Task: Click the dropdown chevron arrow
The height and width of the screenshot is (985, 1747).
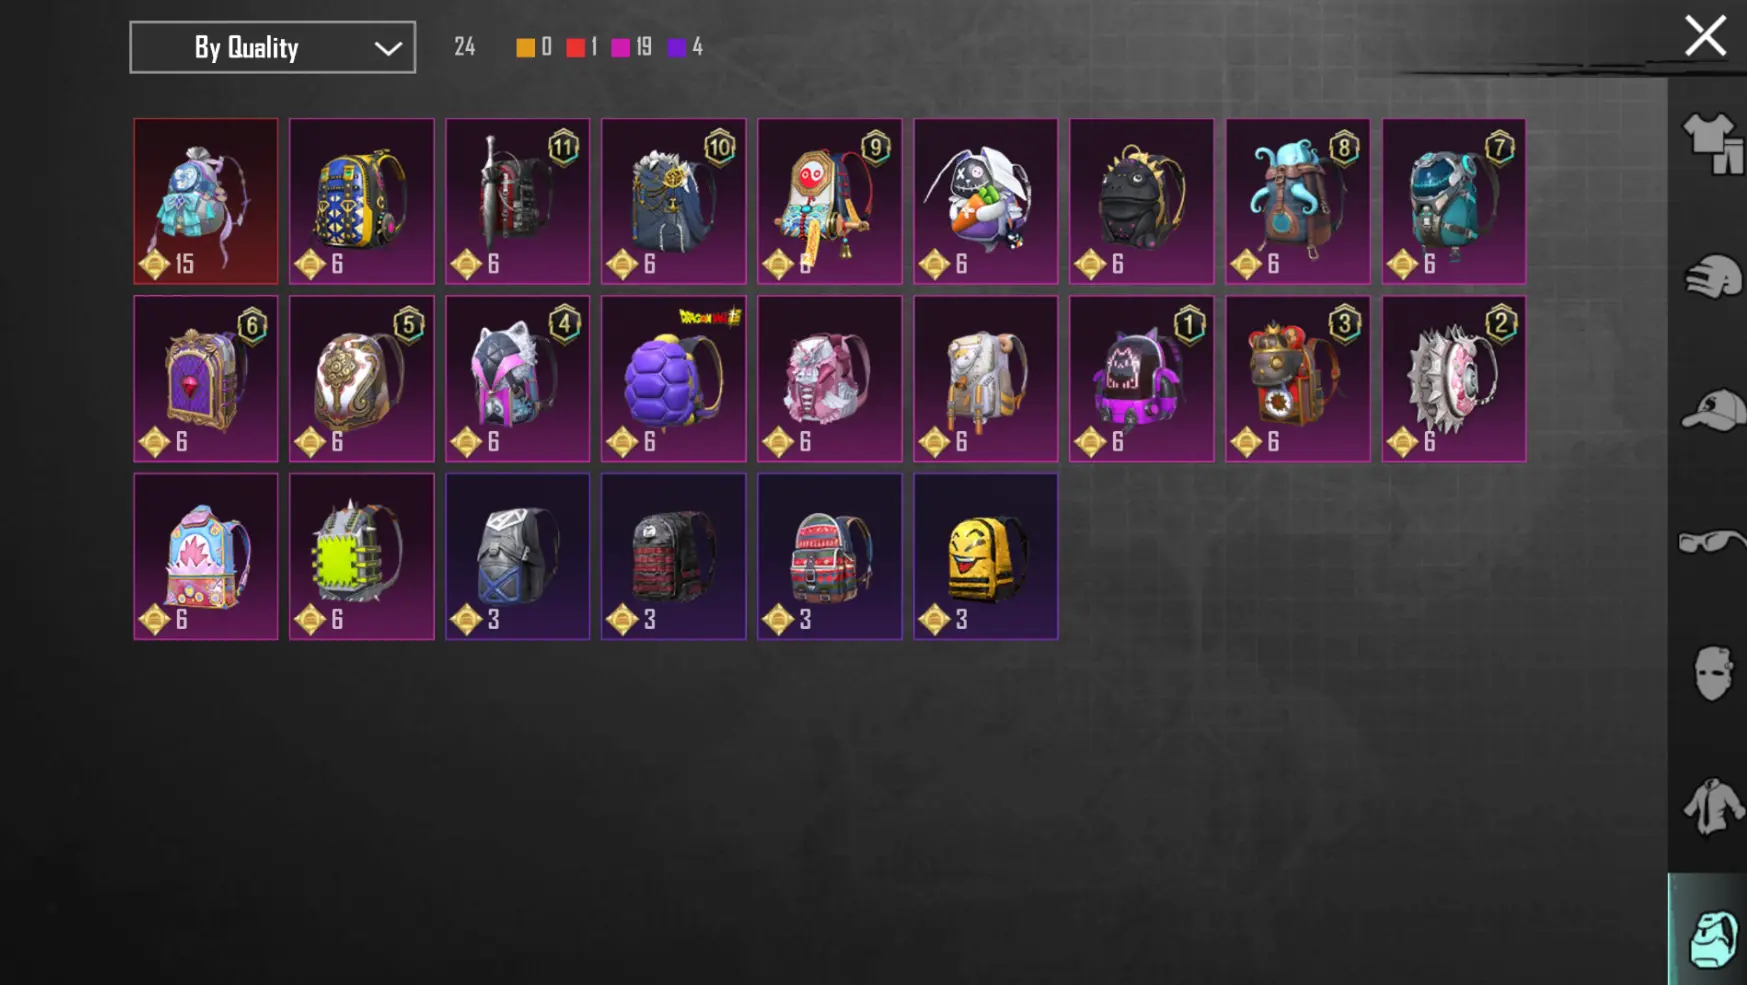Action: click(388, 48)
